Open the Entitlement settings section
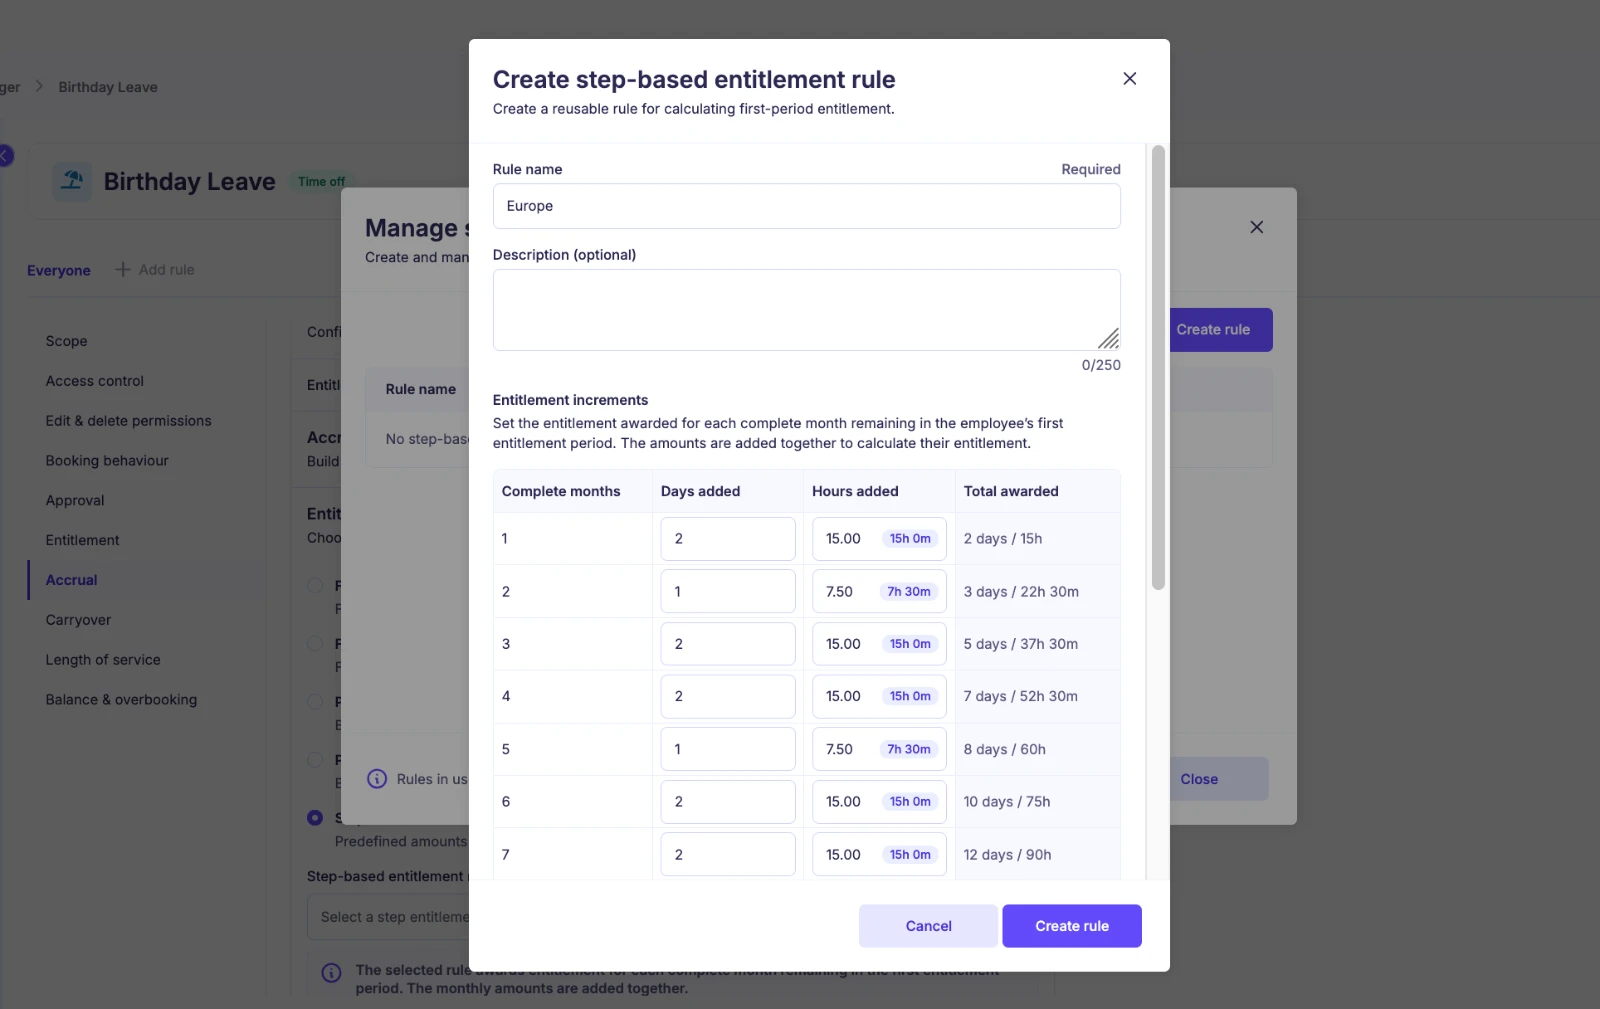 tap(82, 540)
